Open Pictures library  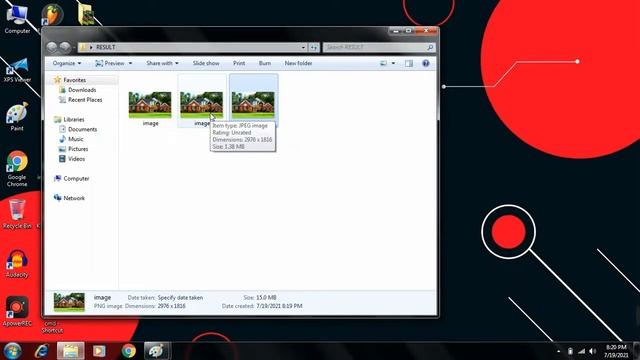[78, 149]
